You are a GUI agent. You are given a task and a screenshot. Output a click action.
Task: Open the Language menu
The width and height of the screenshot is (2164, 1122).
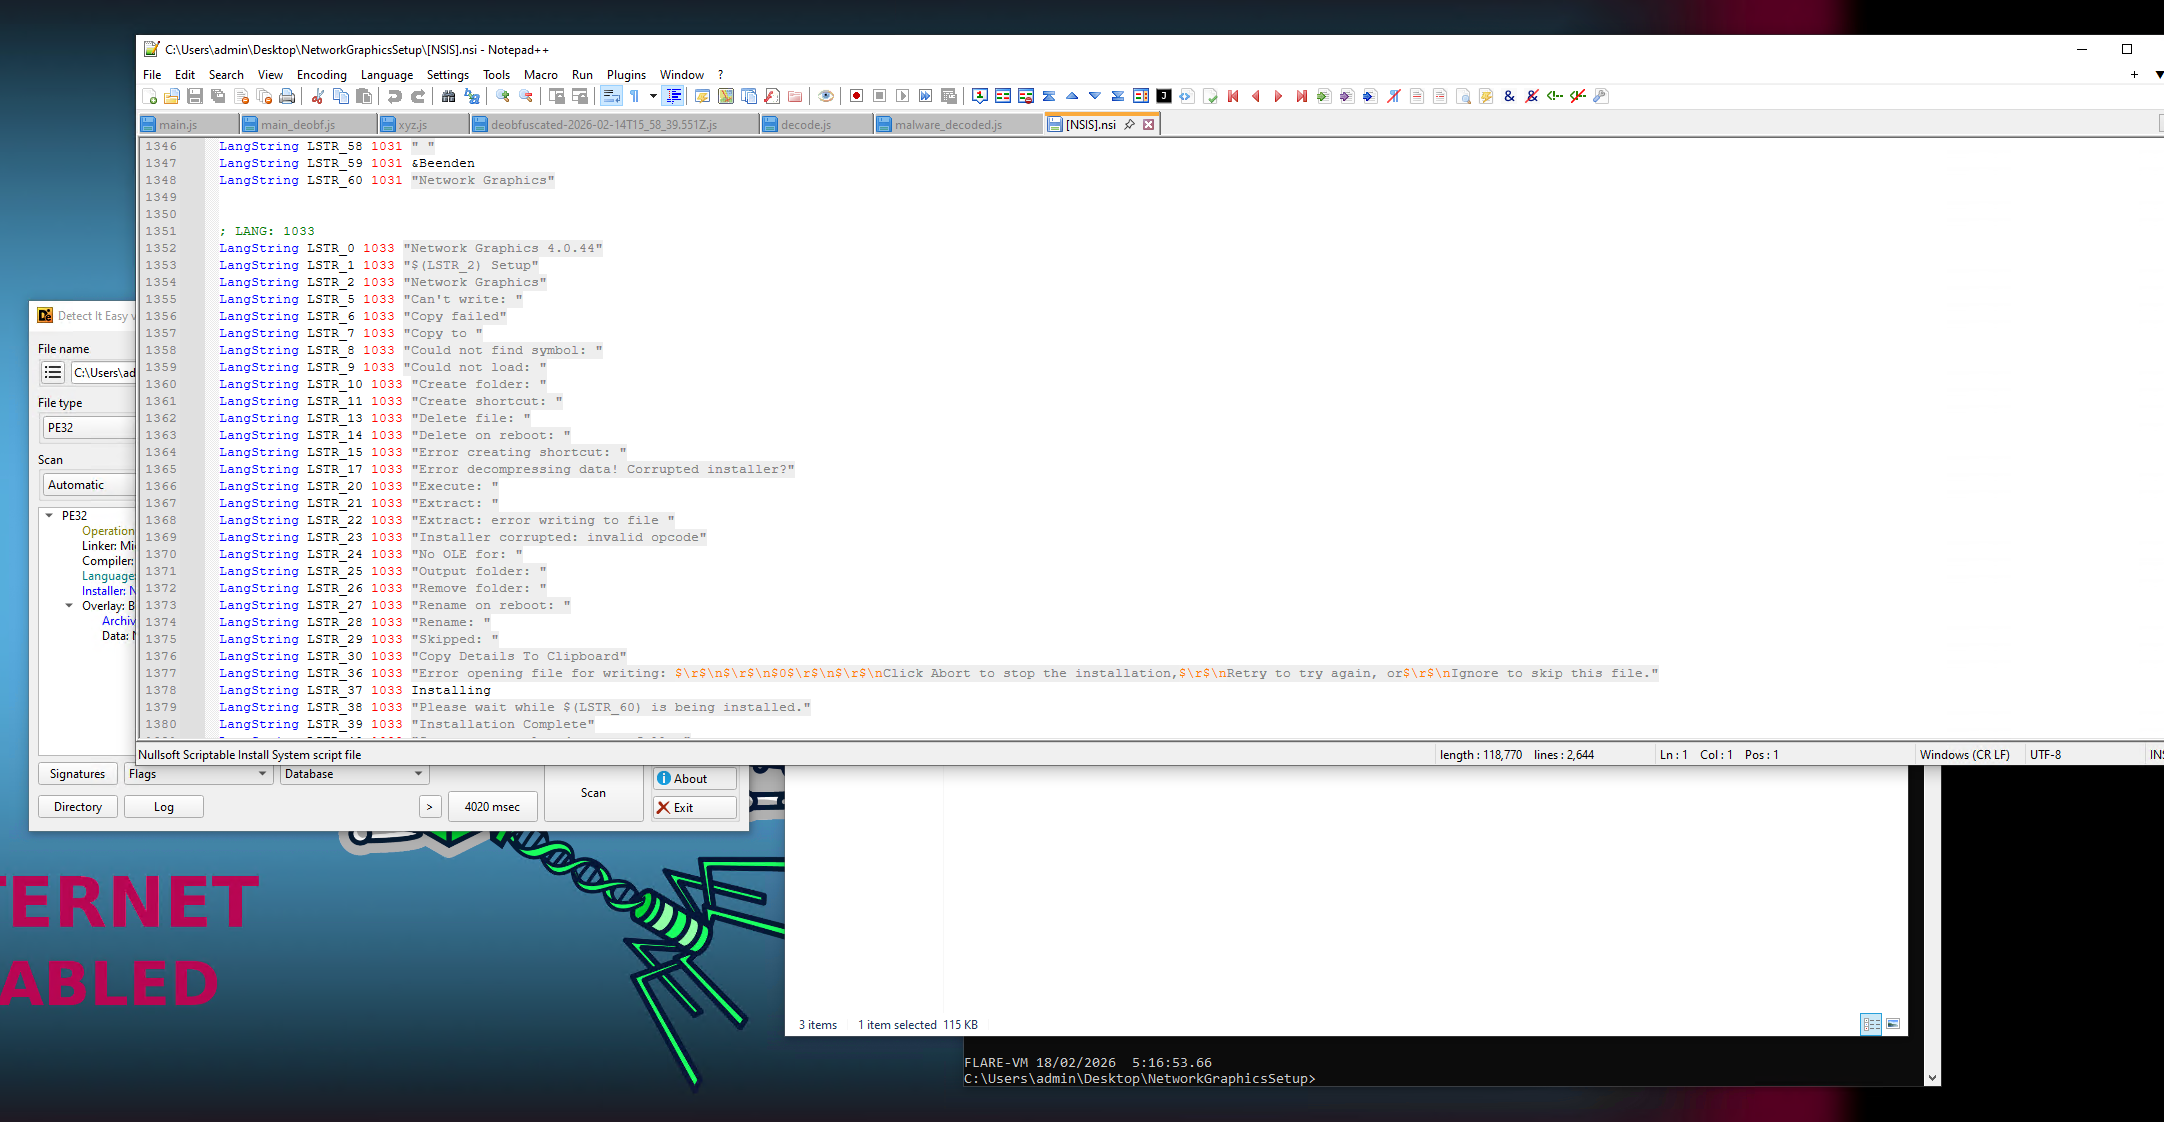click(x=387, y=75)
